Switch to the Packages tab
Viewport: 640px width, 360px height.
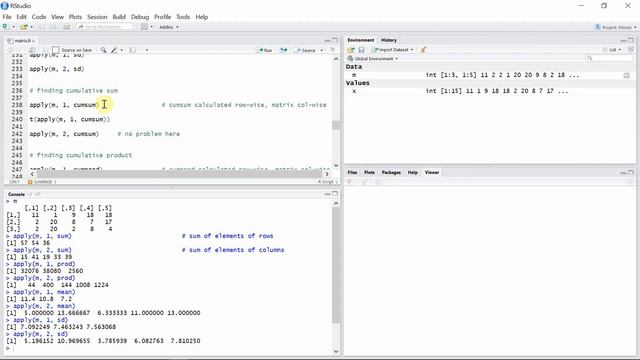coord(391,172)
